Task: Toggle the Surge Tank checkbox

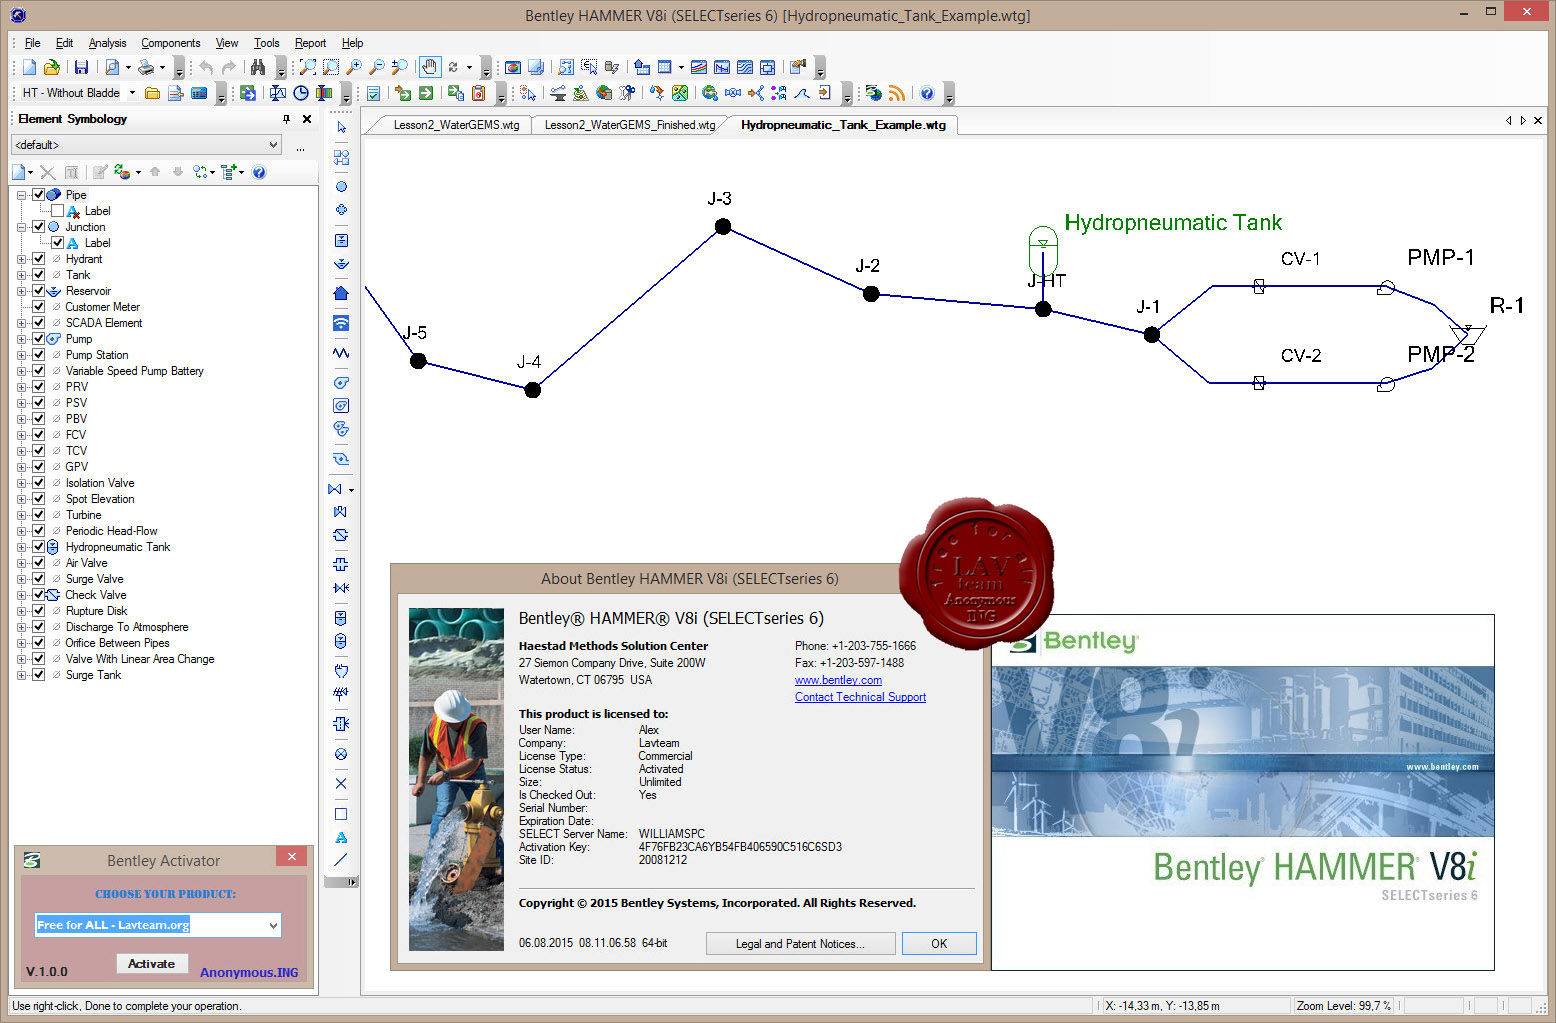Action: [39, 675]
